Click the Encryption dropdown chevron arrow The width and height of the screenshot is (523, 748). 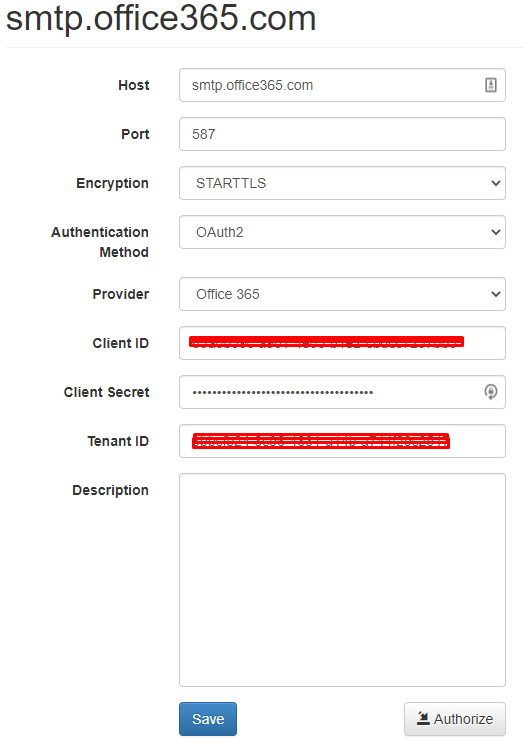click(x=496, y=183)
